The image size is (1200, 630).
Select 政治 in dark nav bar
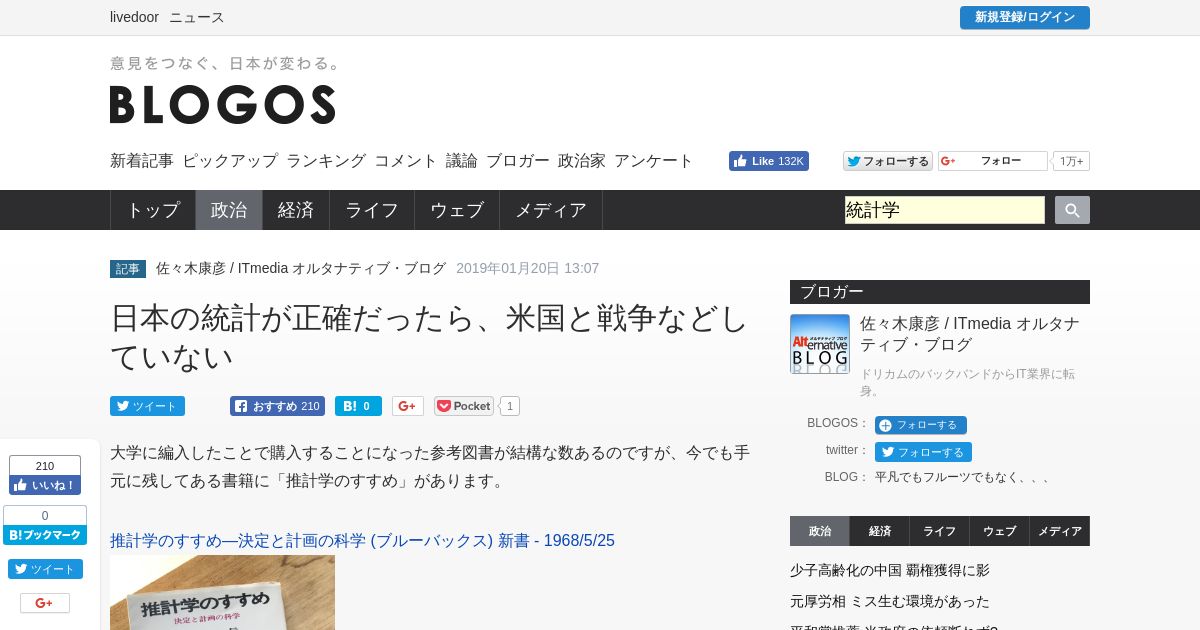coord(229,210)
